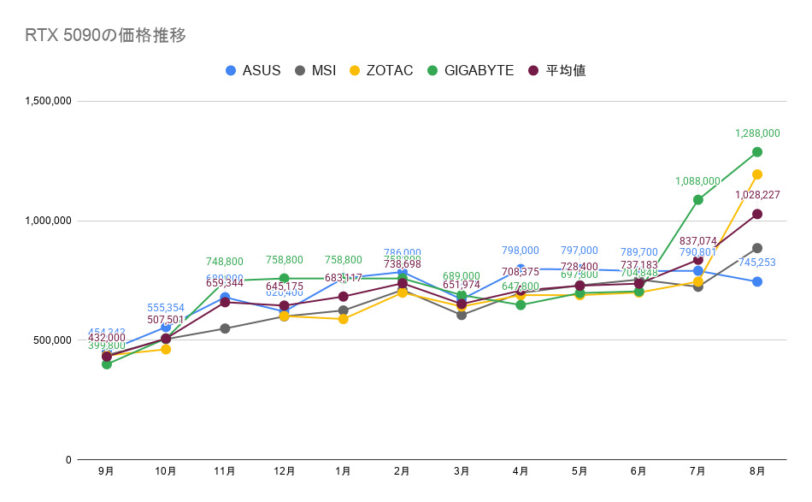Click the chart title RTX 5090の価格推移
This screenshot has width=812, height=502.
point(105,35)
